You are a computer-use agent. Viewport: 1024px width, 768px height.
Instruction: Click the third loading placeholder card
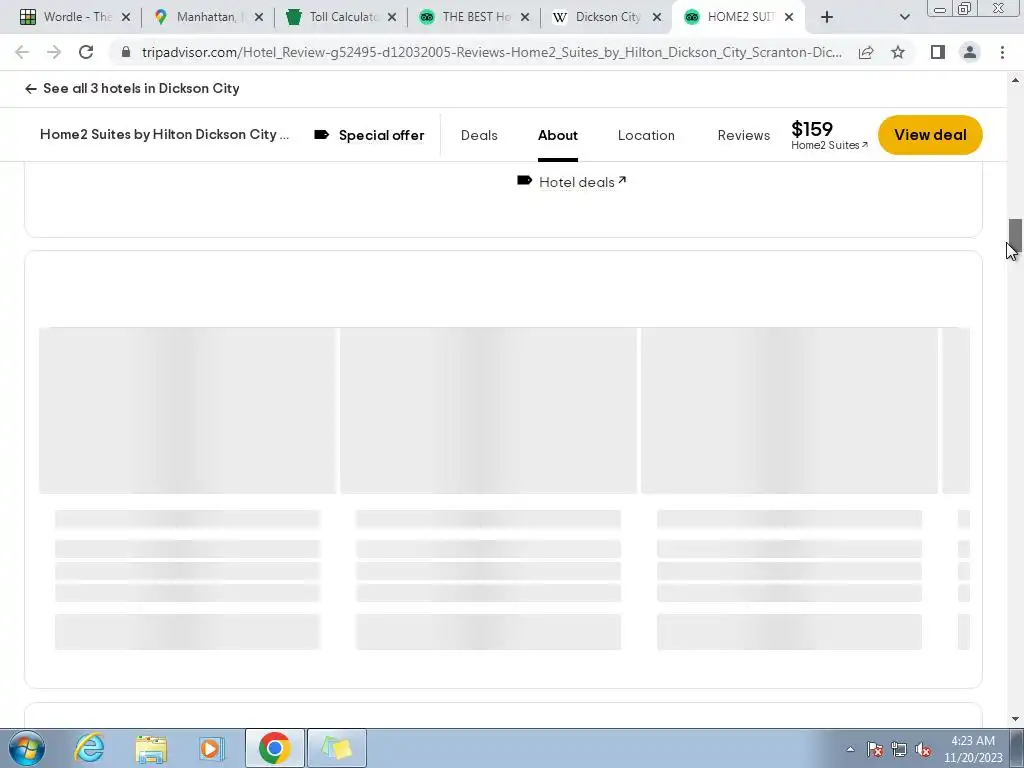click(790, 488)
